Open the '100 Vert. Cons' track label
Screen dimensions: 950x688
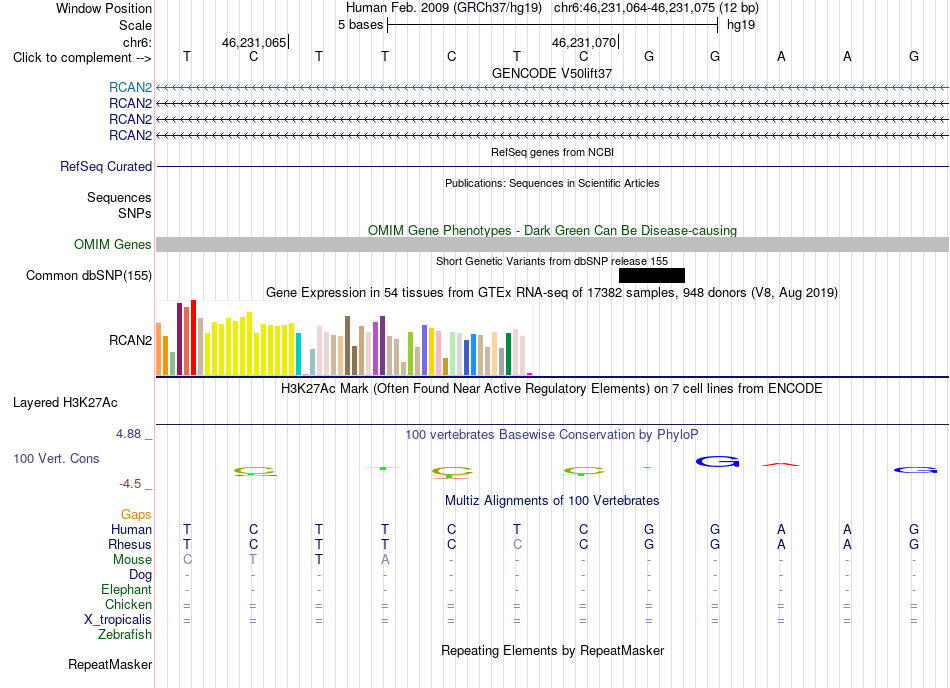pos(56,458)
